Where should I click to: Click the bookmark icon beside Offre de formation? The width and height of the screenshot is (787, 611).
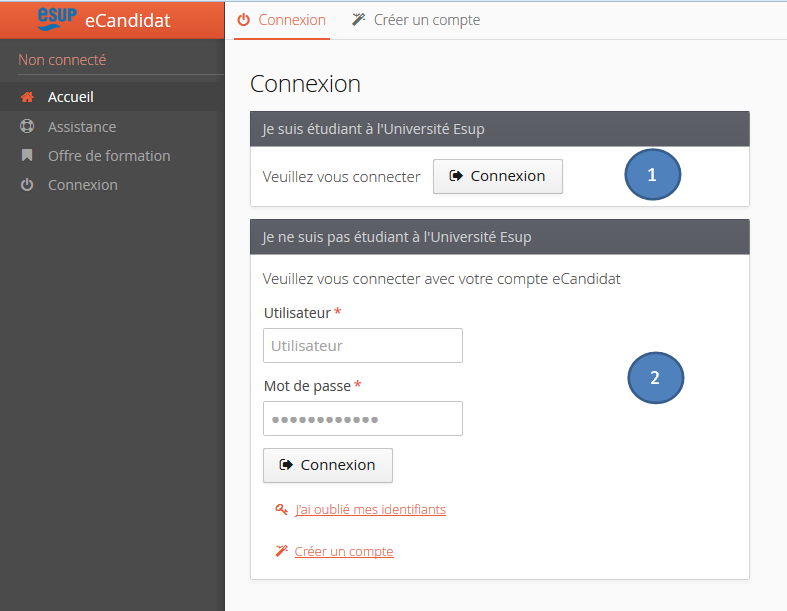(27, 156)
